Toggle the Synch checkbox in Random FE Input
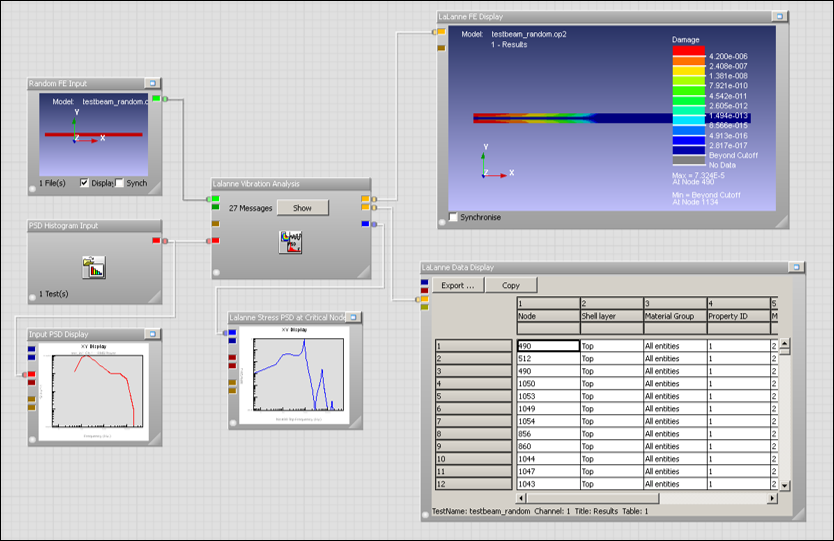 [119, 182]
